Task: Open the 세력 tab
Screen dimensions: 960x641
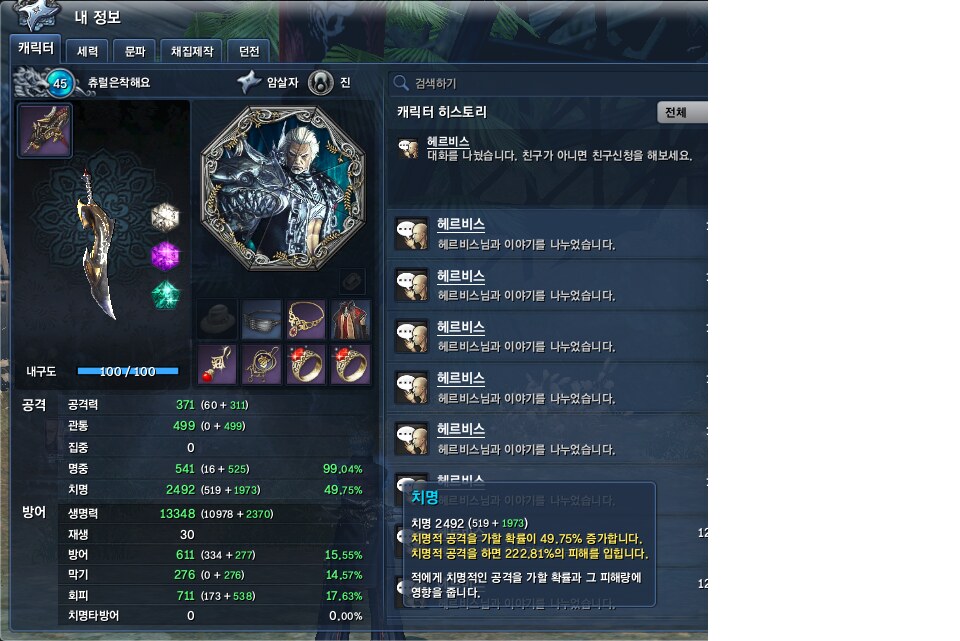Action: [x=87, y=51]
